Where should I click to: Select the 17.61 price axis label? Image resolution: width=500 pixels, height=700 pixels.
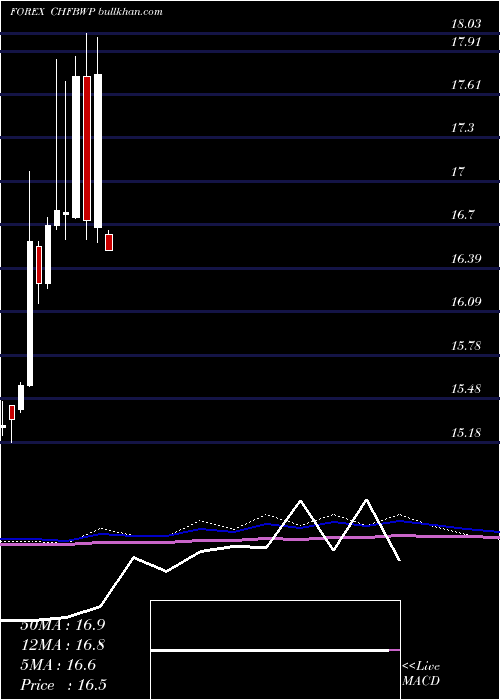tap(466, 85)
